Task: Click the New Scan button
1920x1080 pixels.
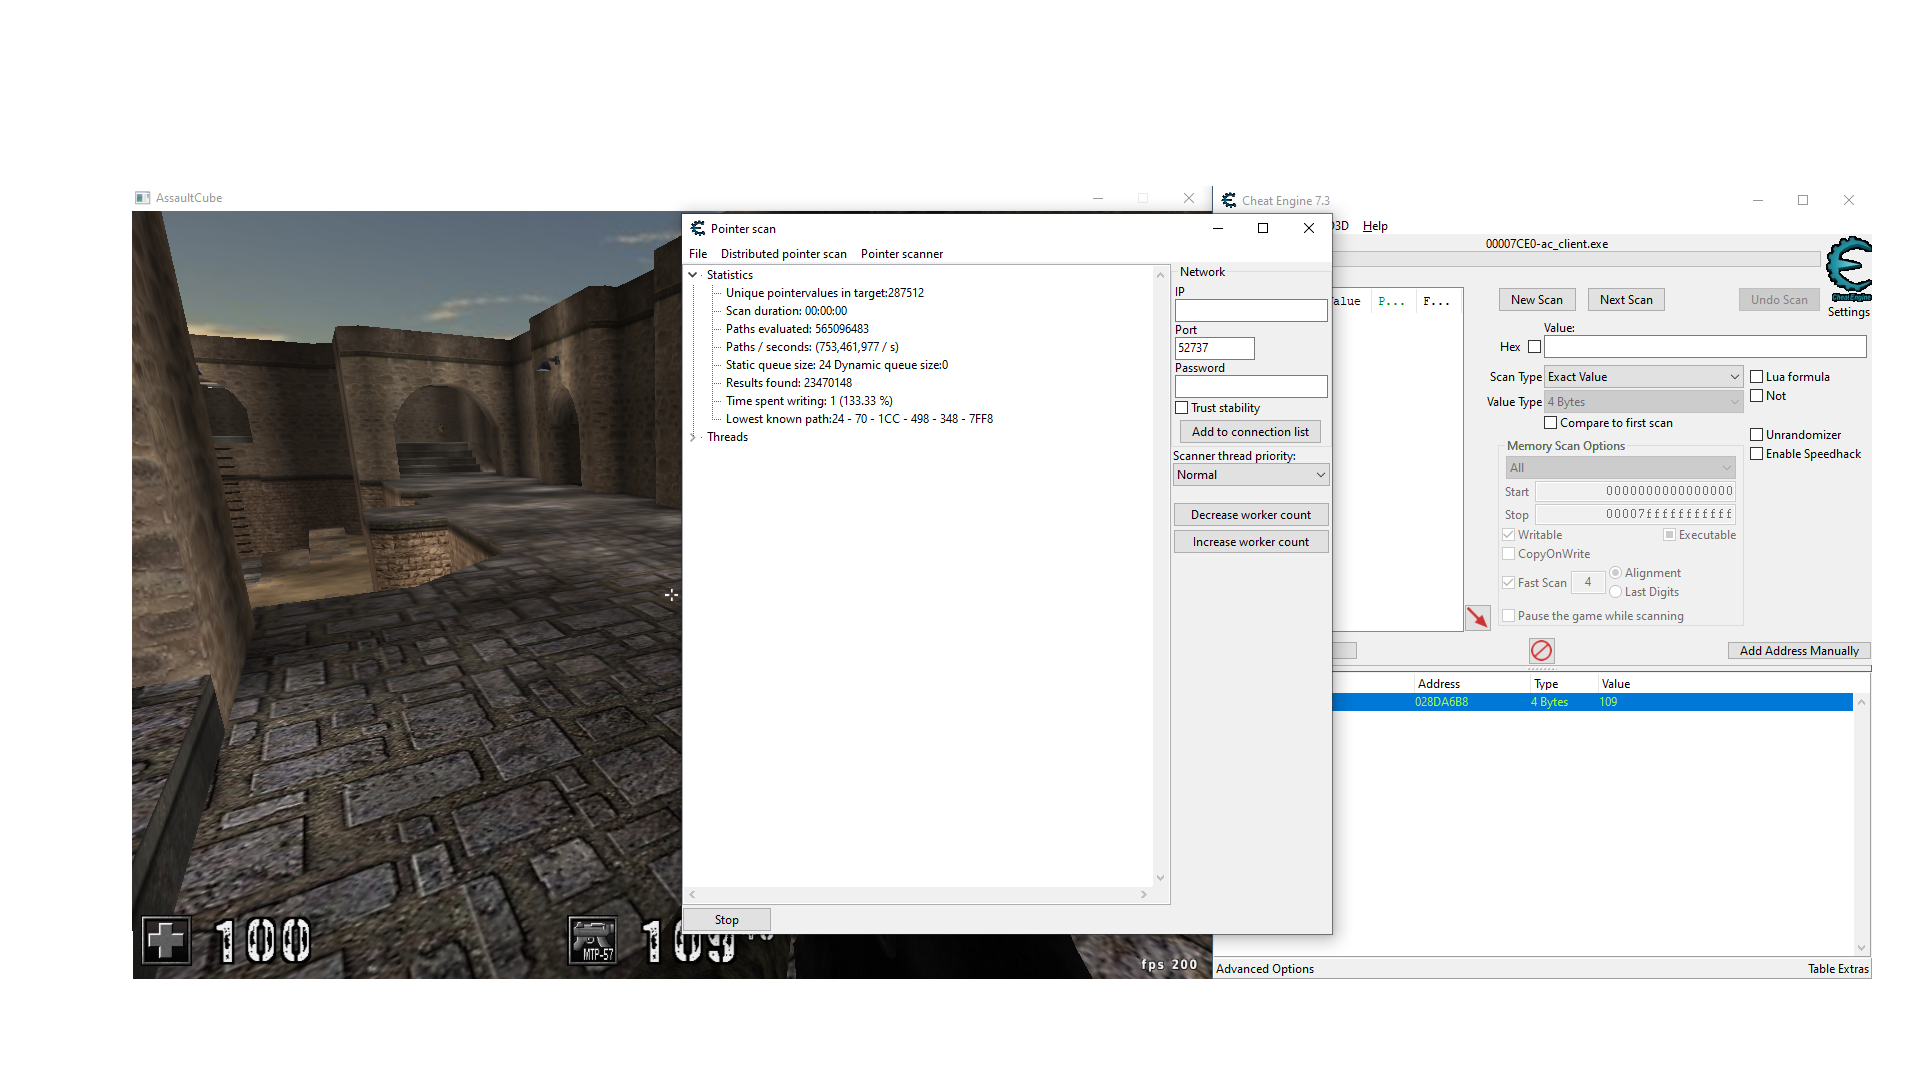Action: (x=1537, y=300)
